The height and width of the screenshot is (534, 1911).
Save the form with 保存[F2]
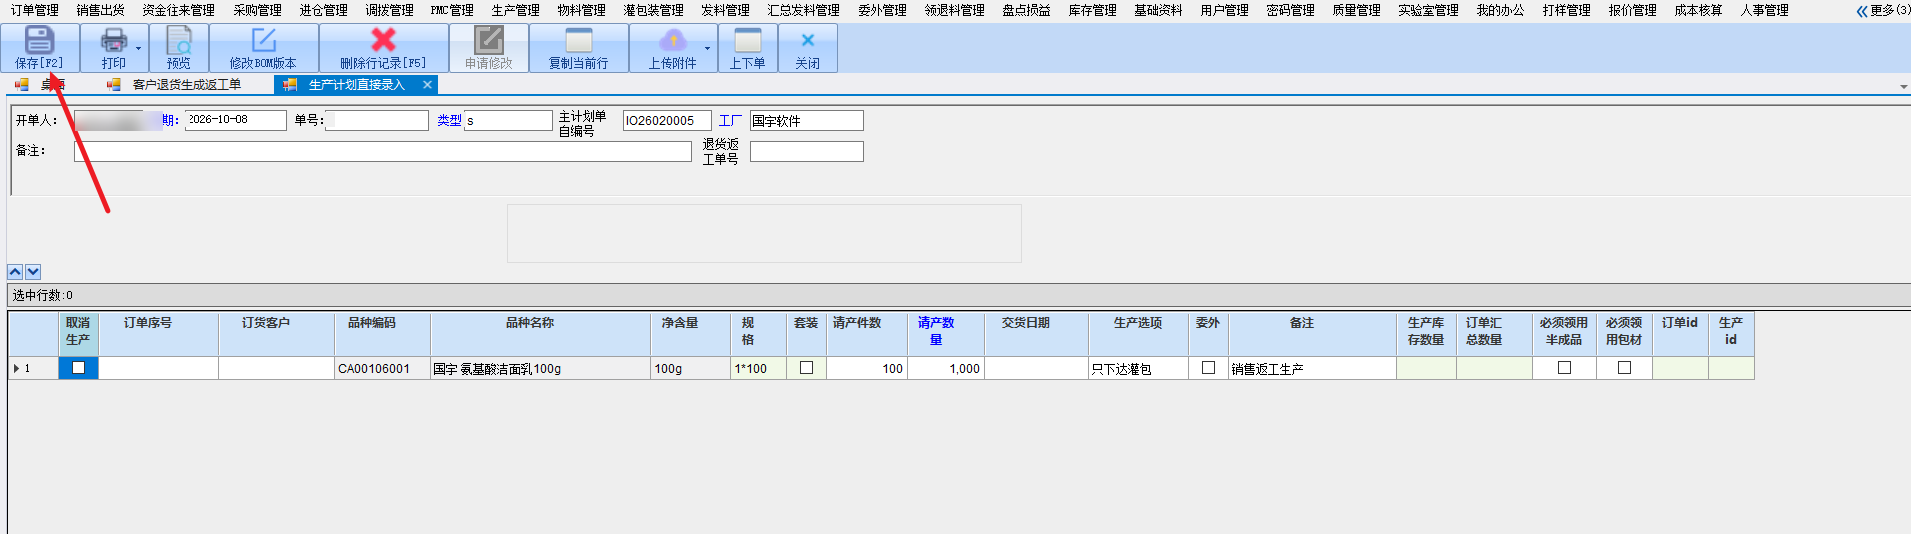tap(39, 48)
